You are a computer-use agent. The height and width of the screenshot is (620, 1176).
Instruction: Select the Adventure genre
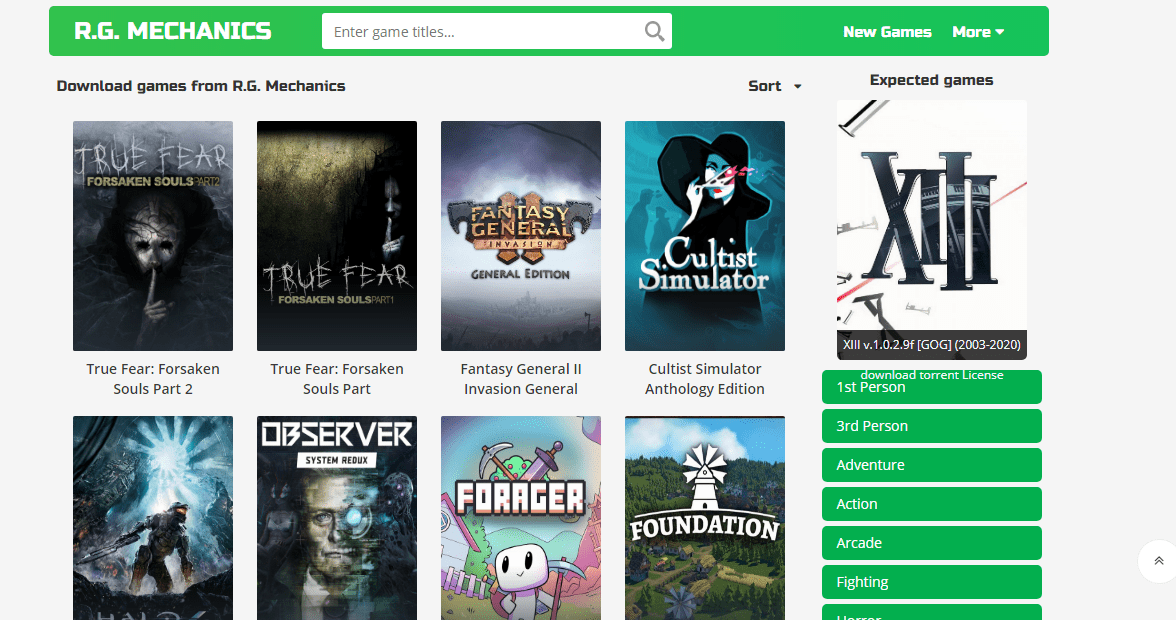(x=932, y=465)
